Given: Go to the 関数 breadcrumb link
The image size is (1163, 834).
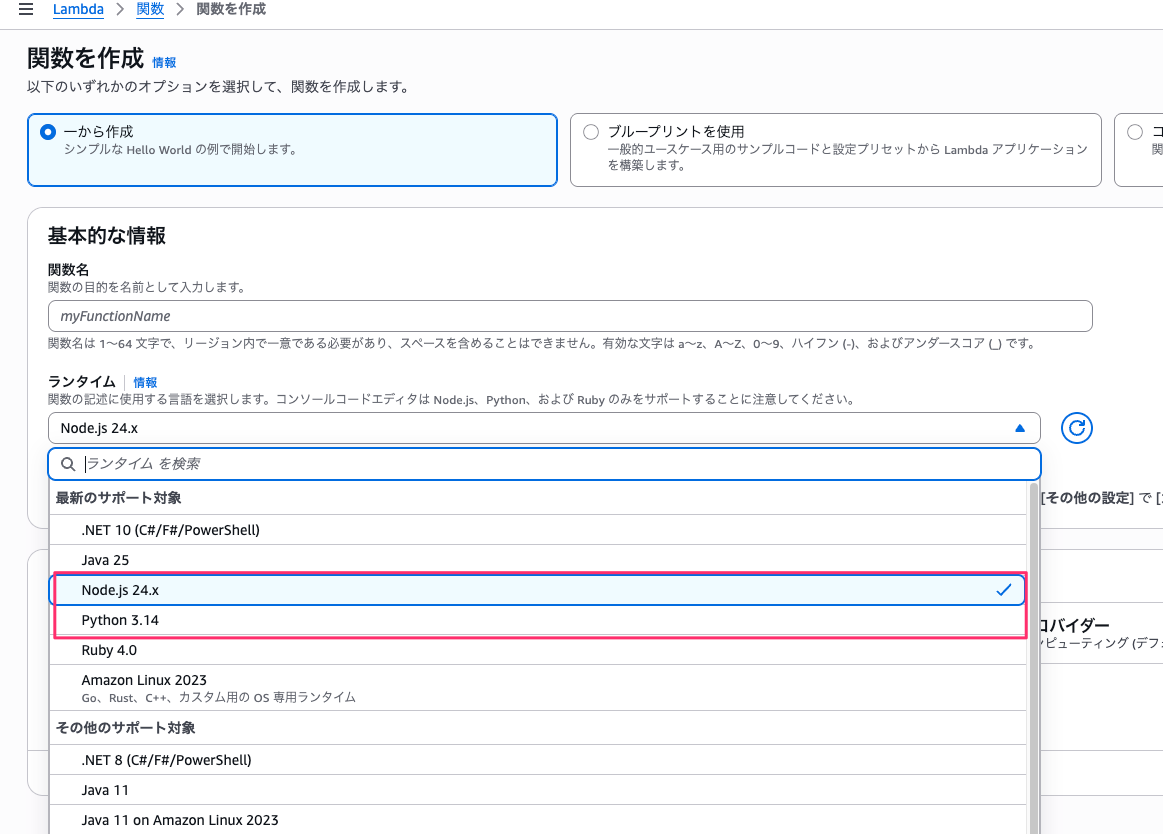Looking at the screenshot, I should tap(150, 10).
